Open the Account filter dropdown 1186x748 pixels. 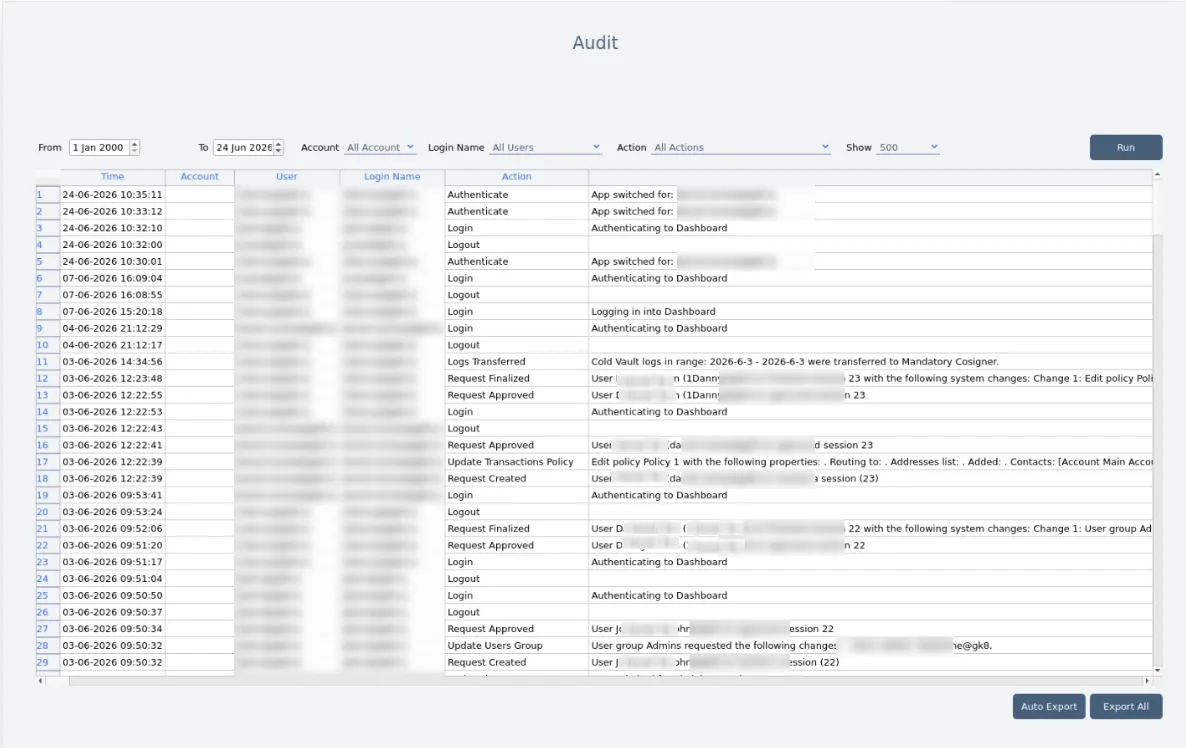(380, 147)
